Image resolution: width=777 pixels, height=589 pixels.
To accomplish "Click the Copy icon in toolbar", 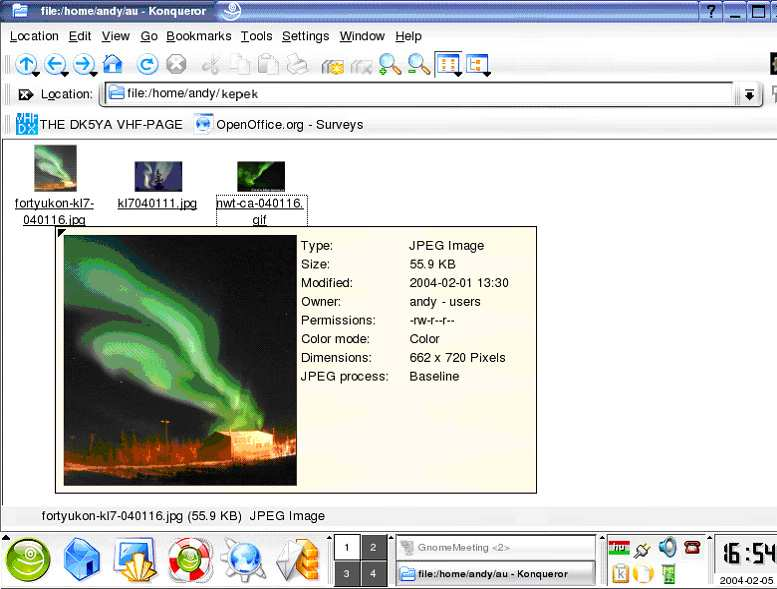I will click(x=239, y=65).
